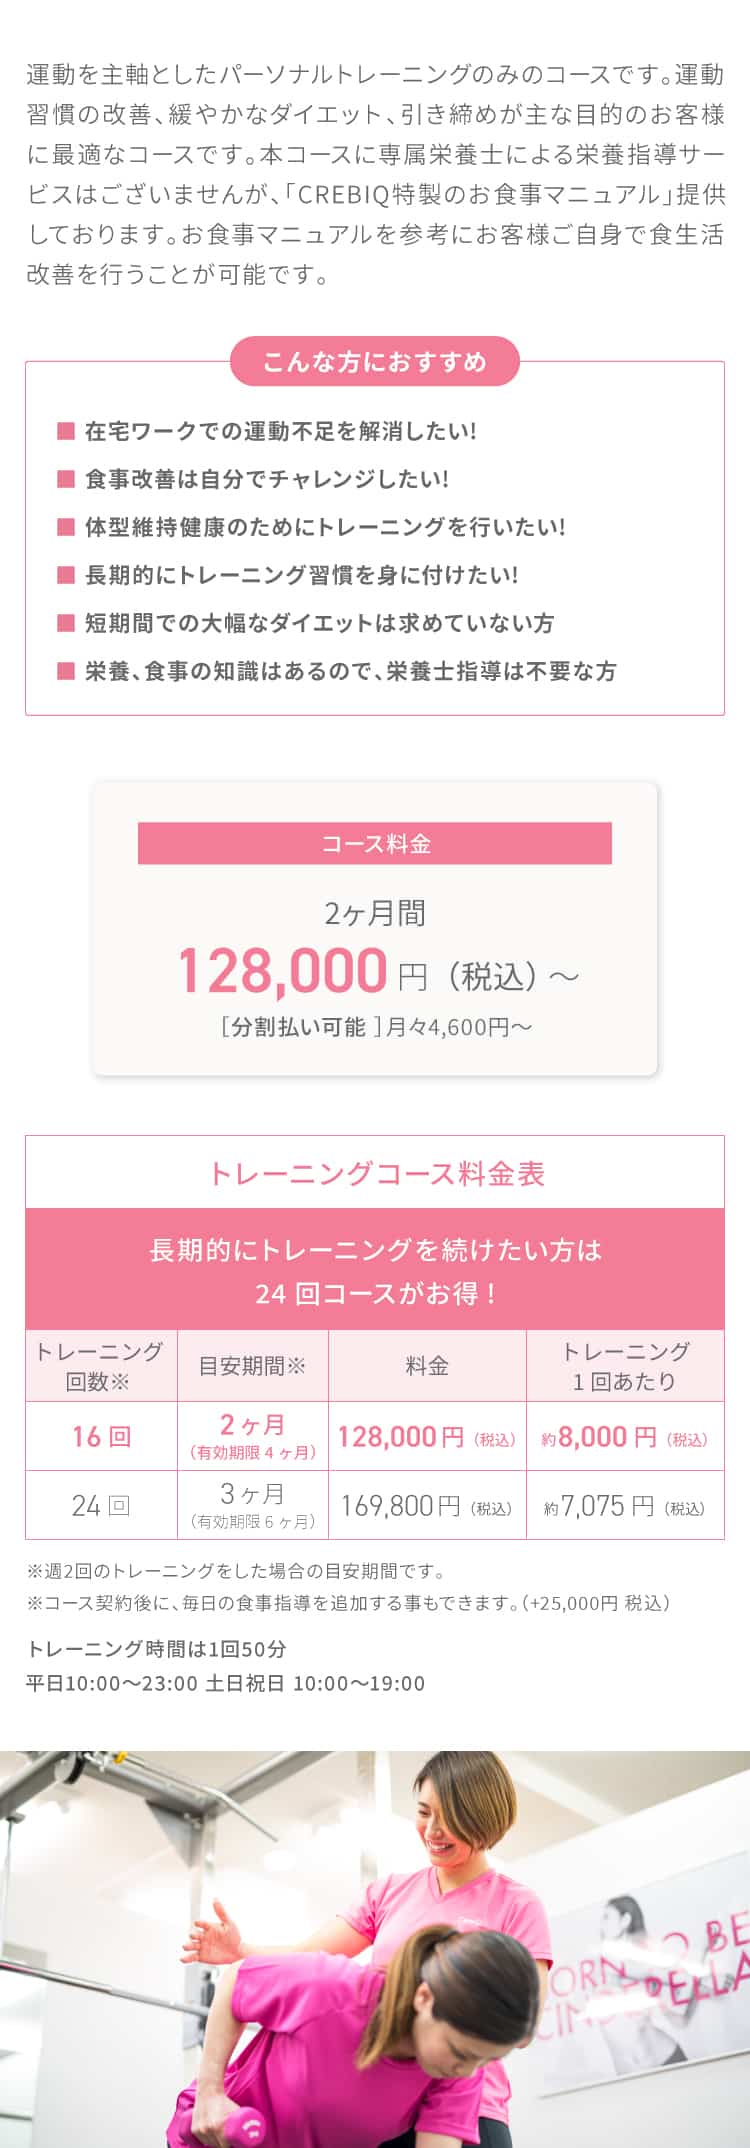
Task: Click the pink bullet beside 短期間での大幅なダイエット
Action: 66,623
